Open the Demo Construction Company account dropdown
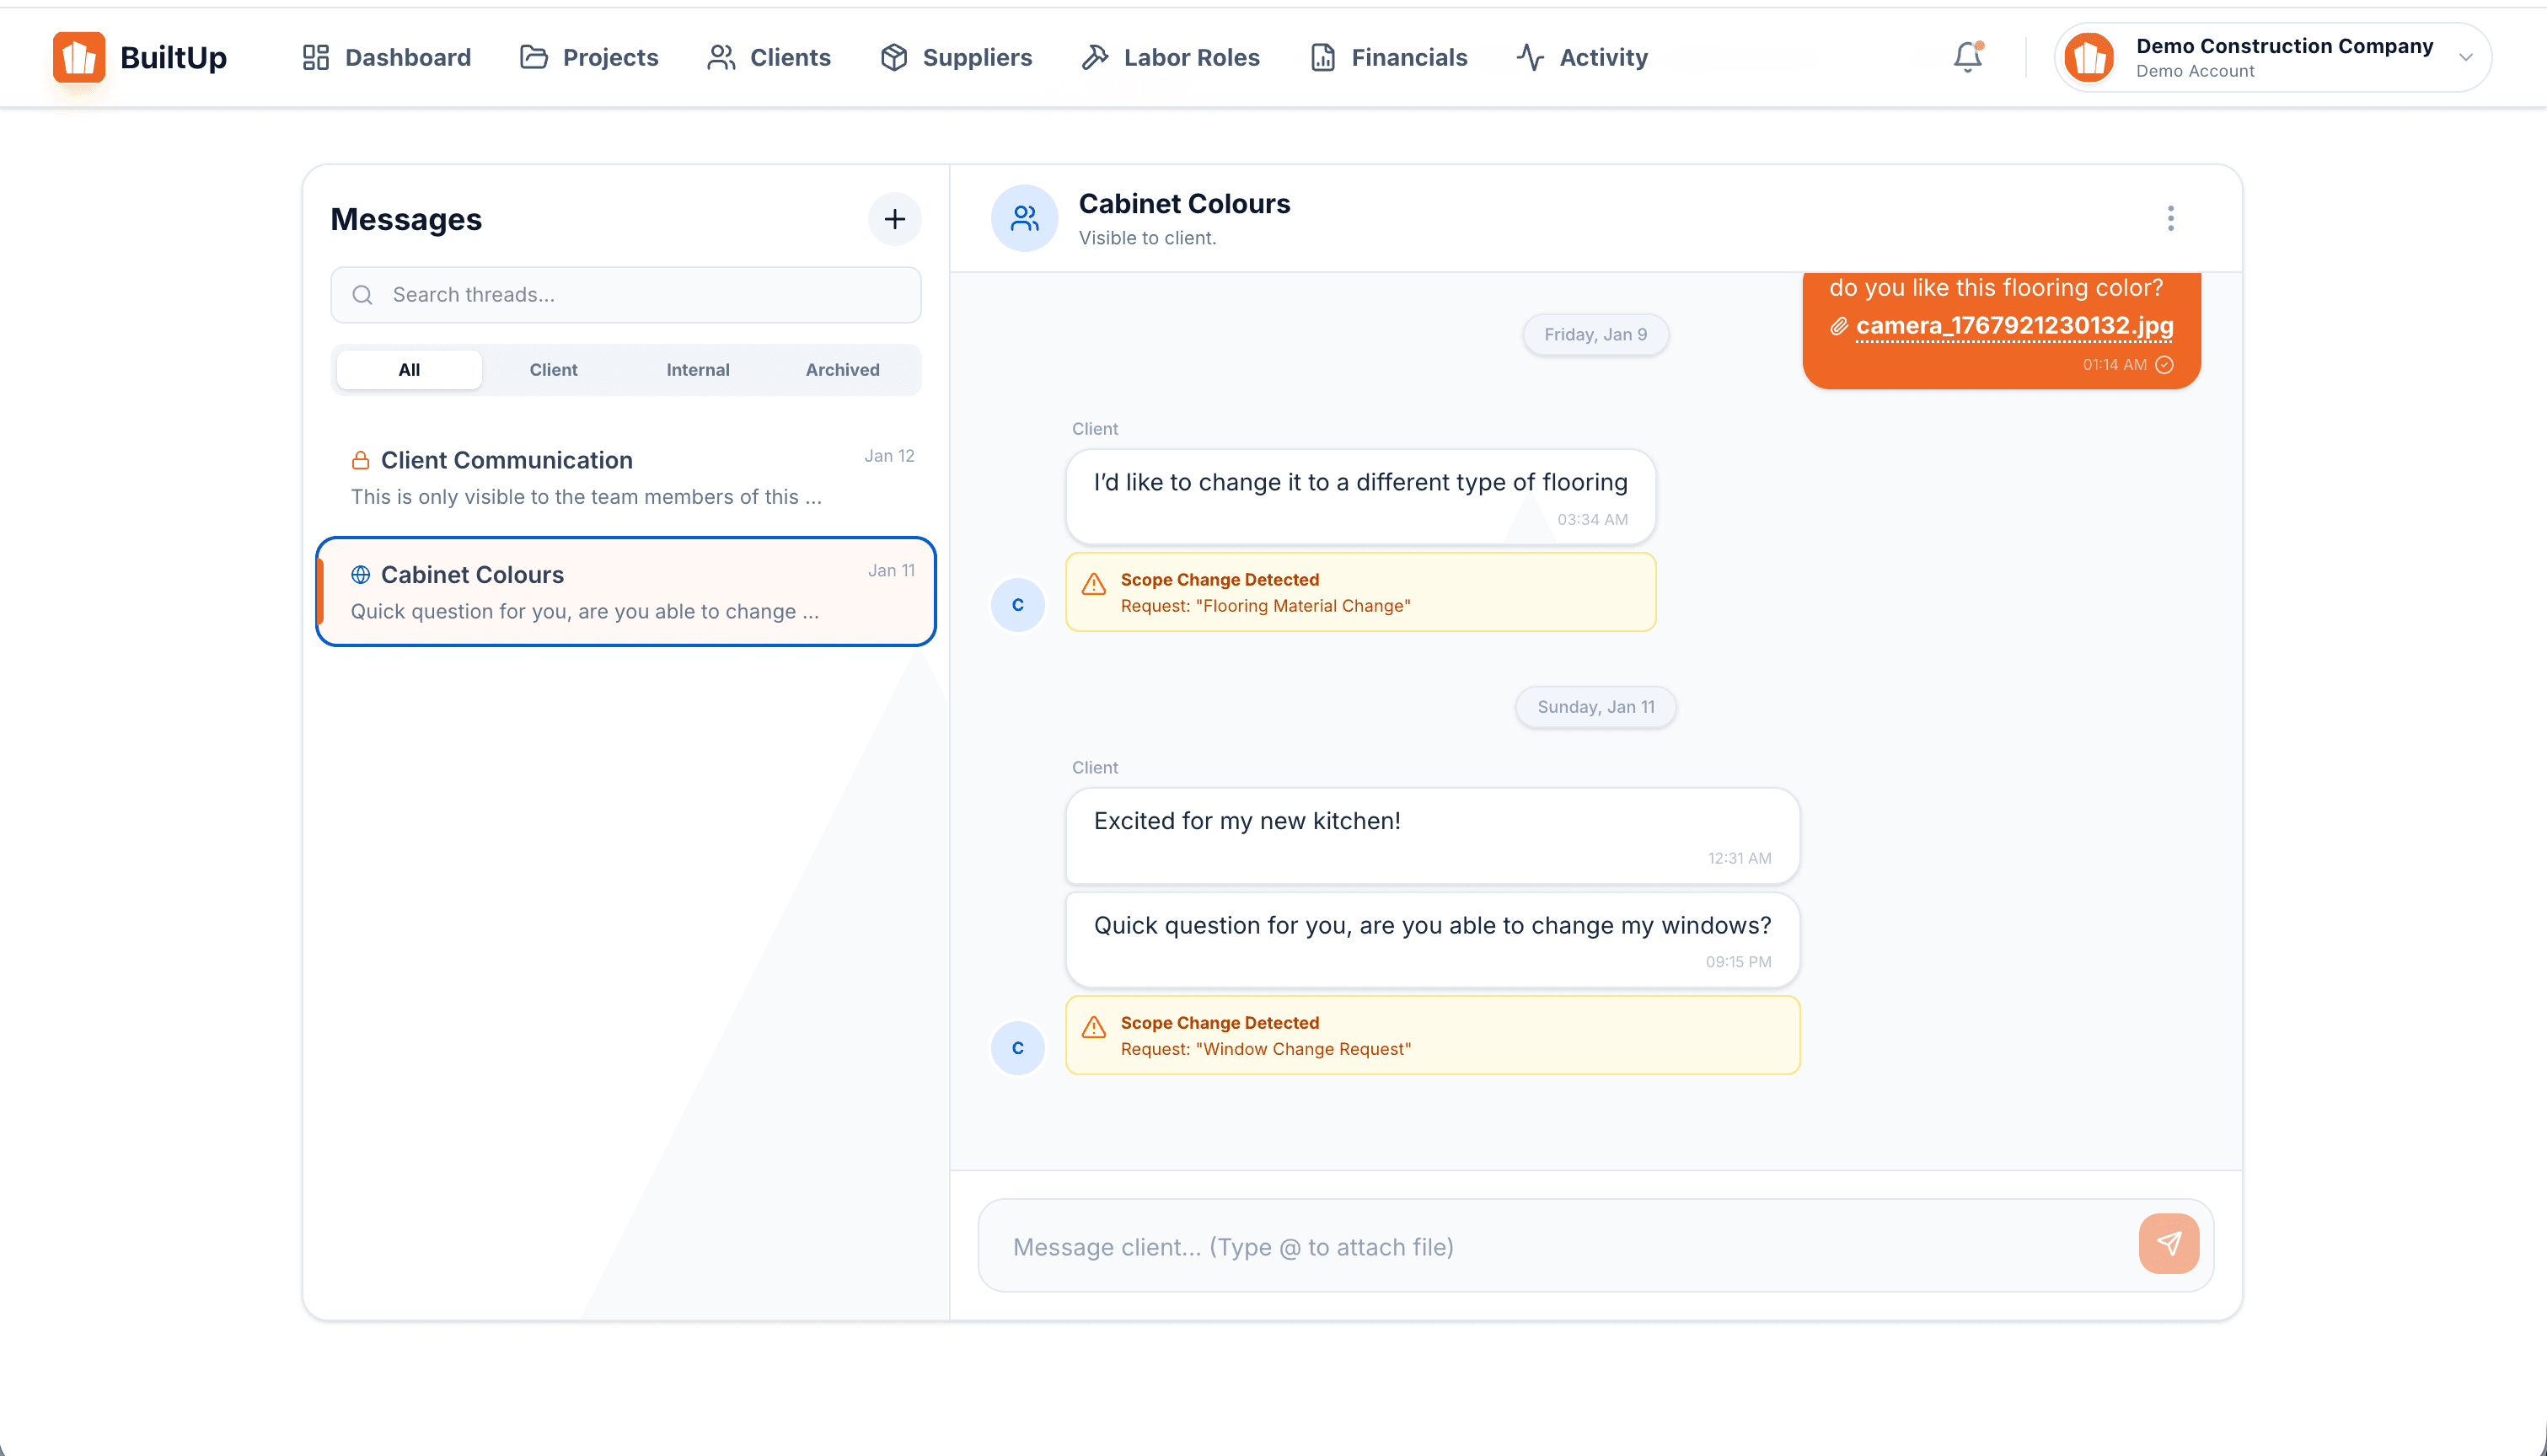The height and width of the screenshot is (1456, 2547). 2270,57
